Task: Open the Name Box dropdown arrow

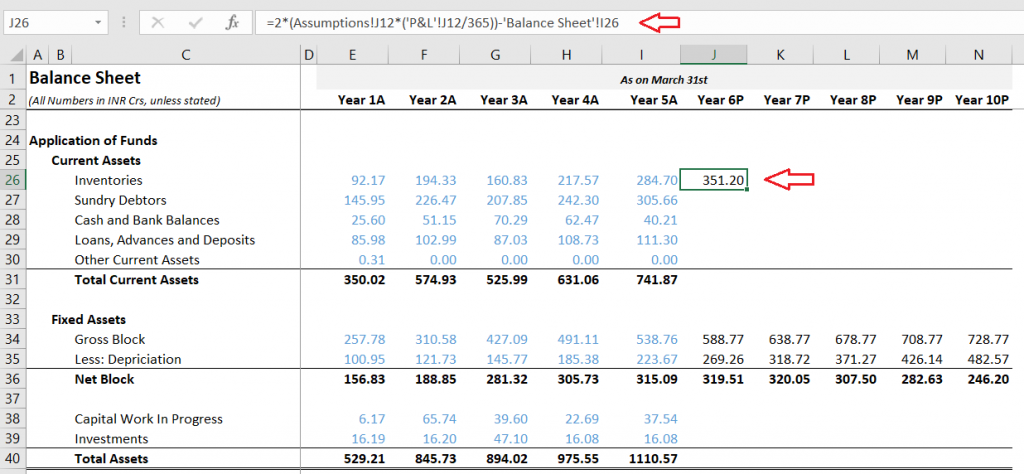Action: coord(97,21)
